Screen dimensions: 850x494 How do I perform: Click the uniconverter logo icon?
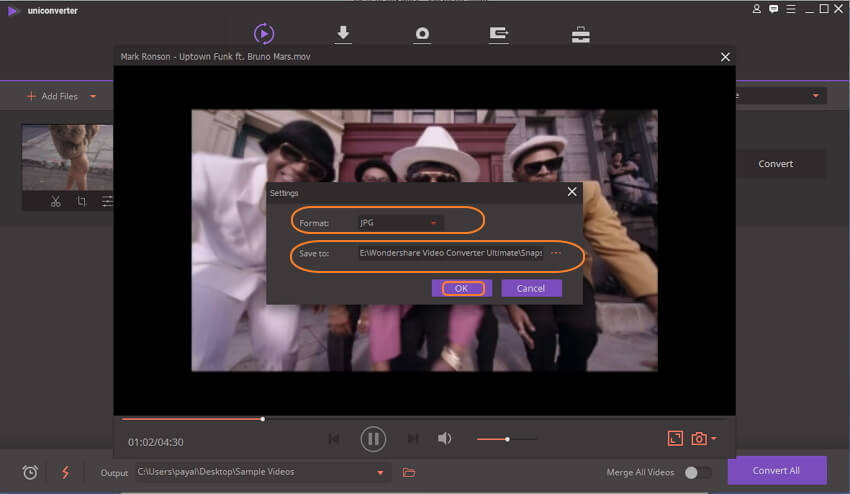pos(13,11)
